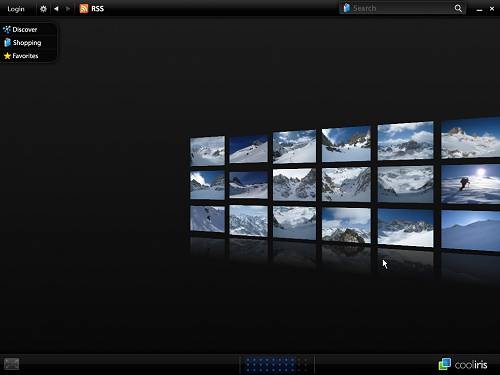Open the settings gear icon
Screen dimensions: 500x375
tap(43, 9)
